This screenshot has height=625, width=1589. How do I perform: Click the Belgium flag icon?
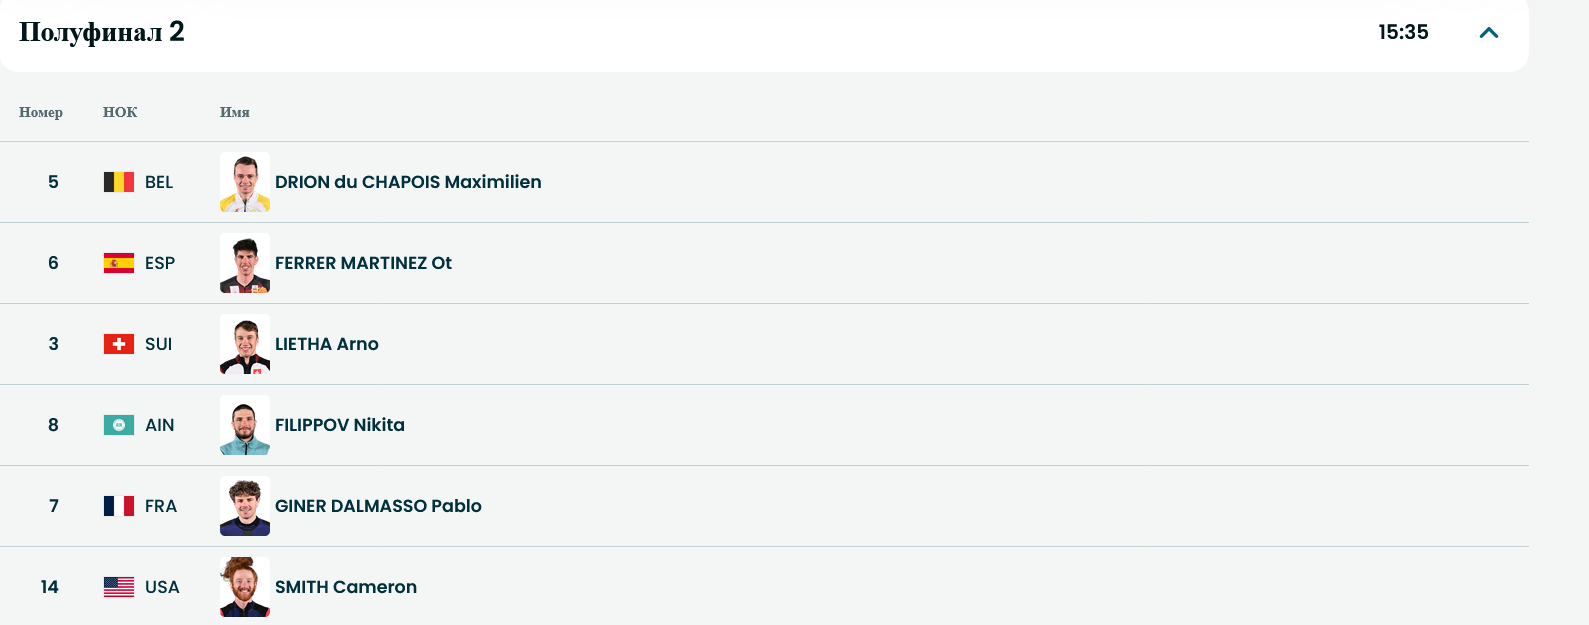[x=119, y=182]
